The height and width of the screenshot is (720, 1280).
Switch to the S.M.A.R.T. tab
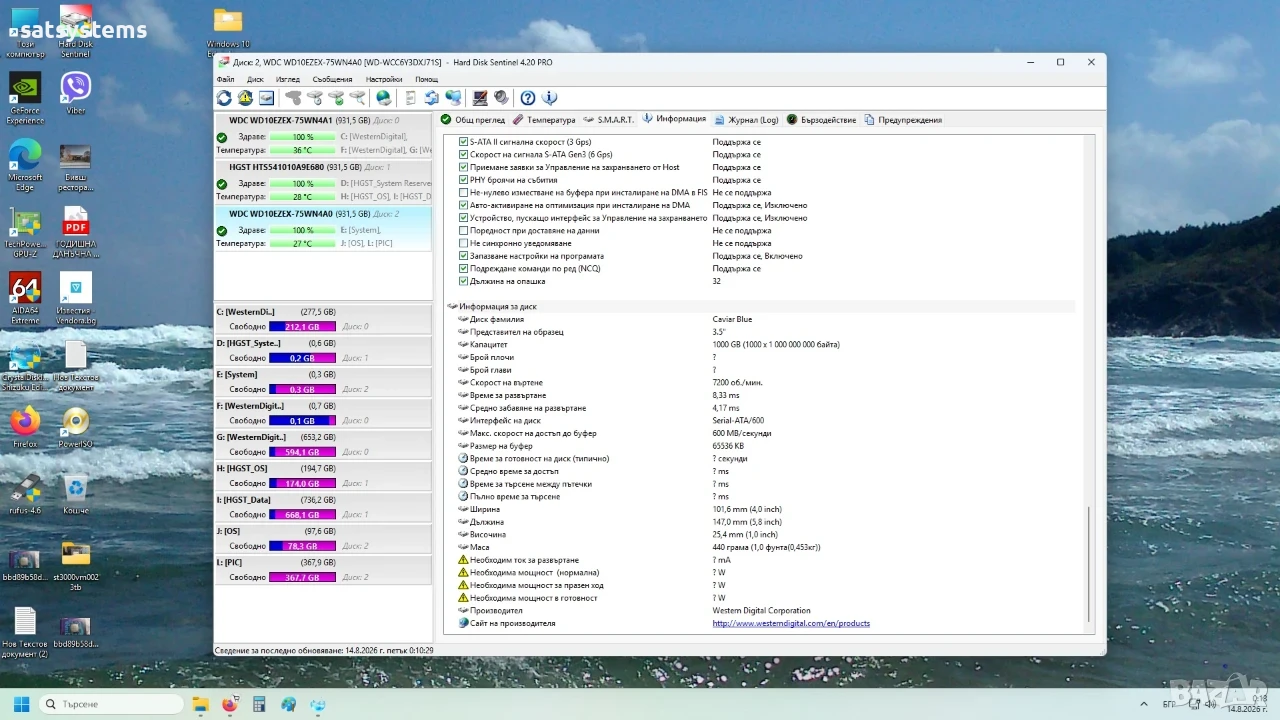(608, 120)
